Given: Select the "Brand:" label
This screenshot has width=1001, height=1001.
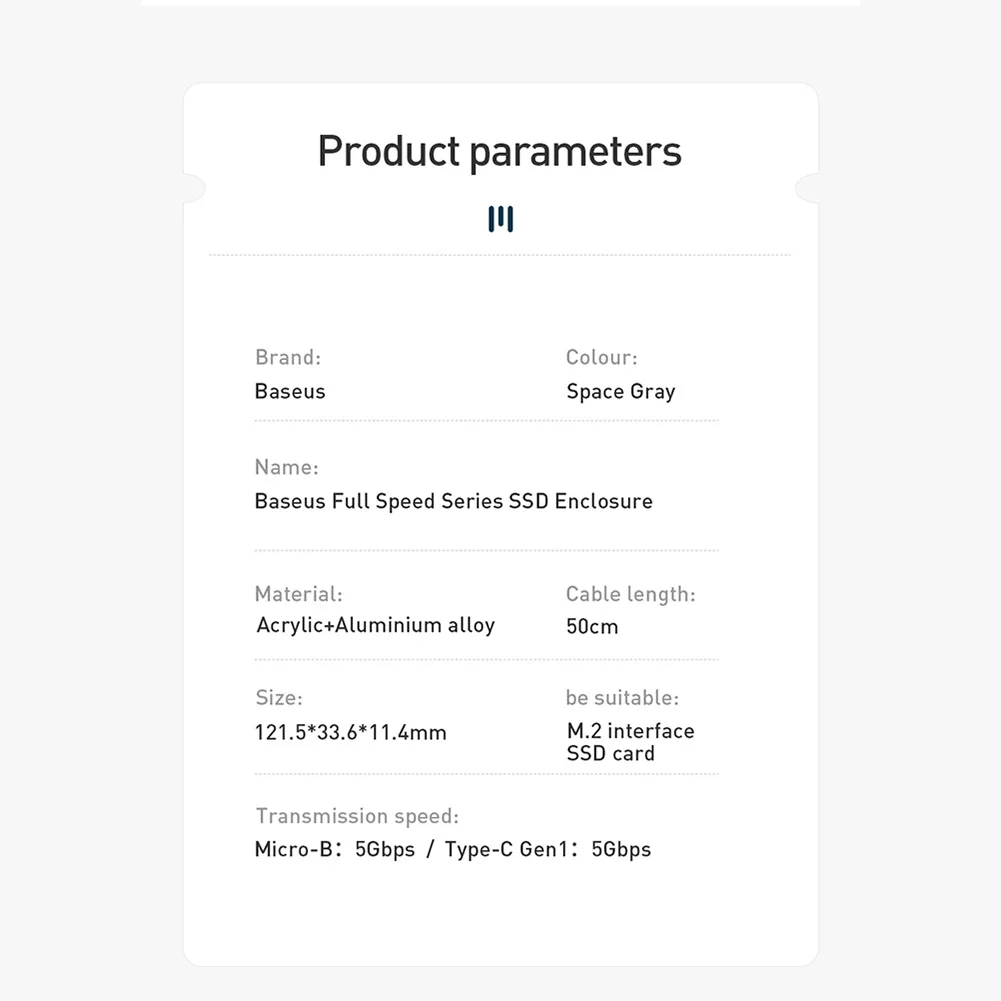Looking at the screenshot, I should (x=288, y=357).
